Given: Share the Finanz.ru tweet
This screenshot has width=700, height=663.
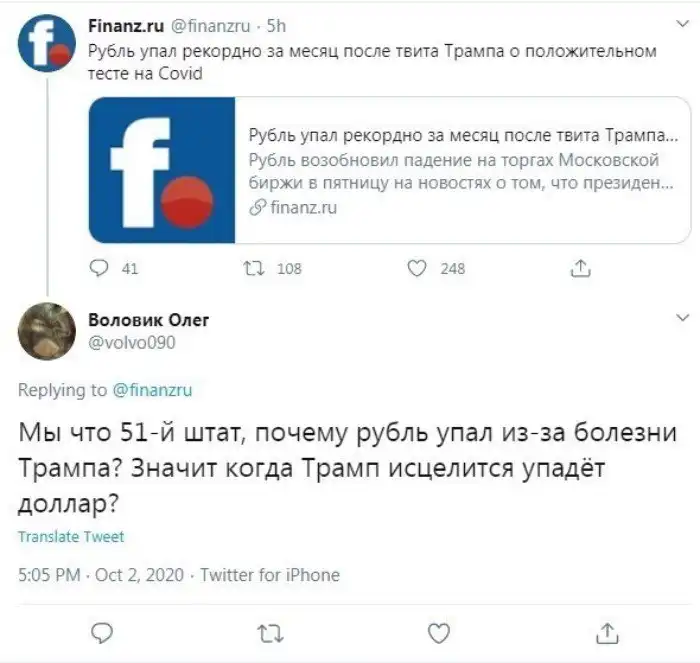Looking at the screenshot, I should pos(580,268).
